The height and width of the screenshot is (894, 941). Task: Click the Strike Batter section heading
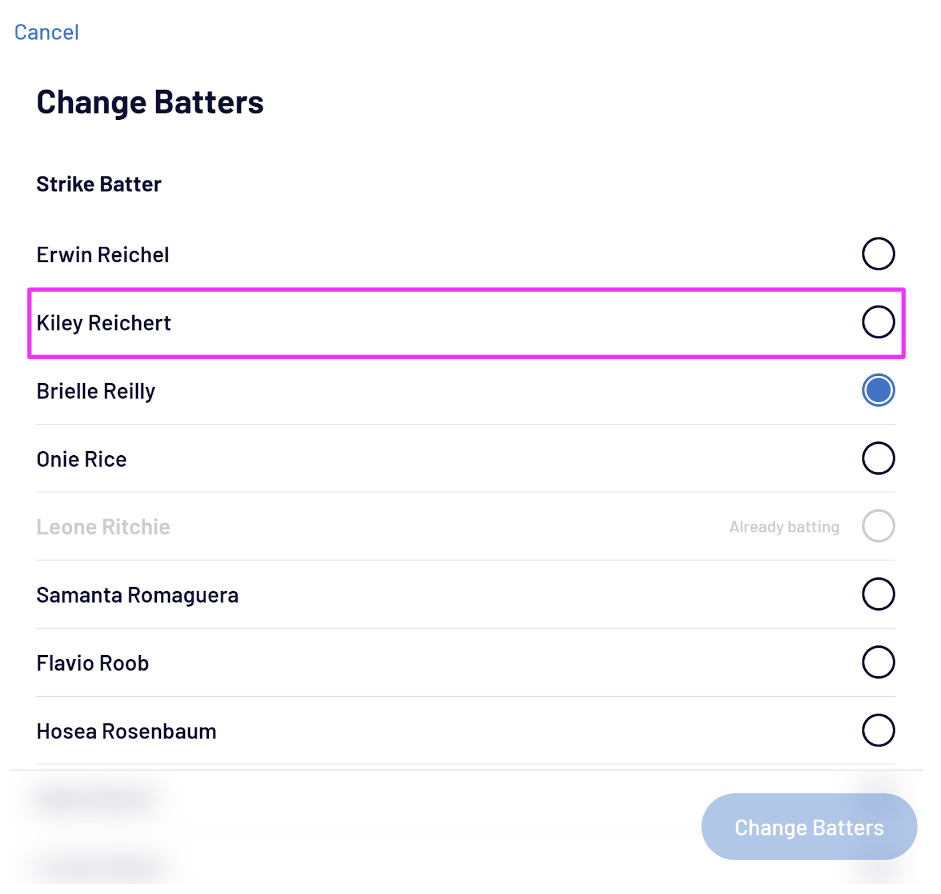[98, 184]
